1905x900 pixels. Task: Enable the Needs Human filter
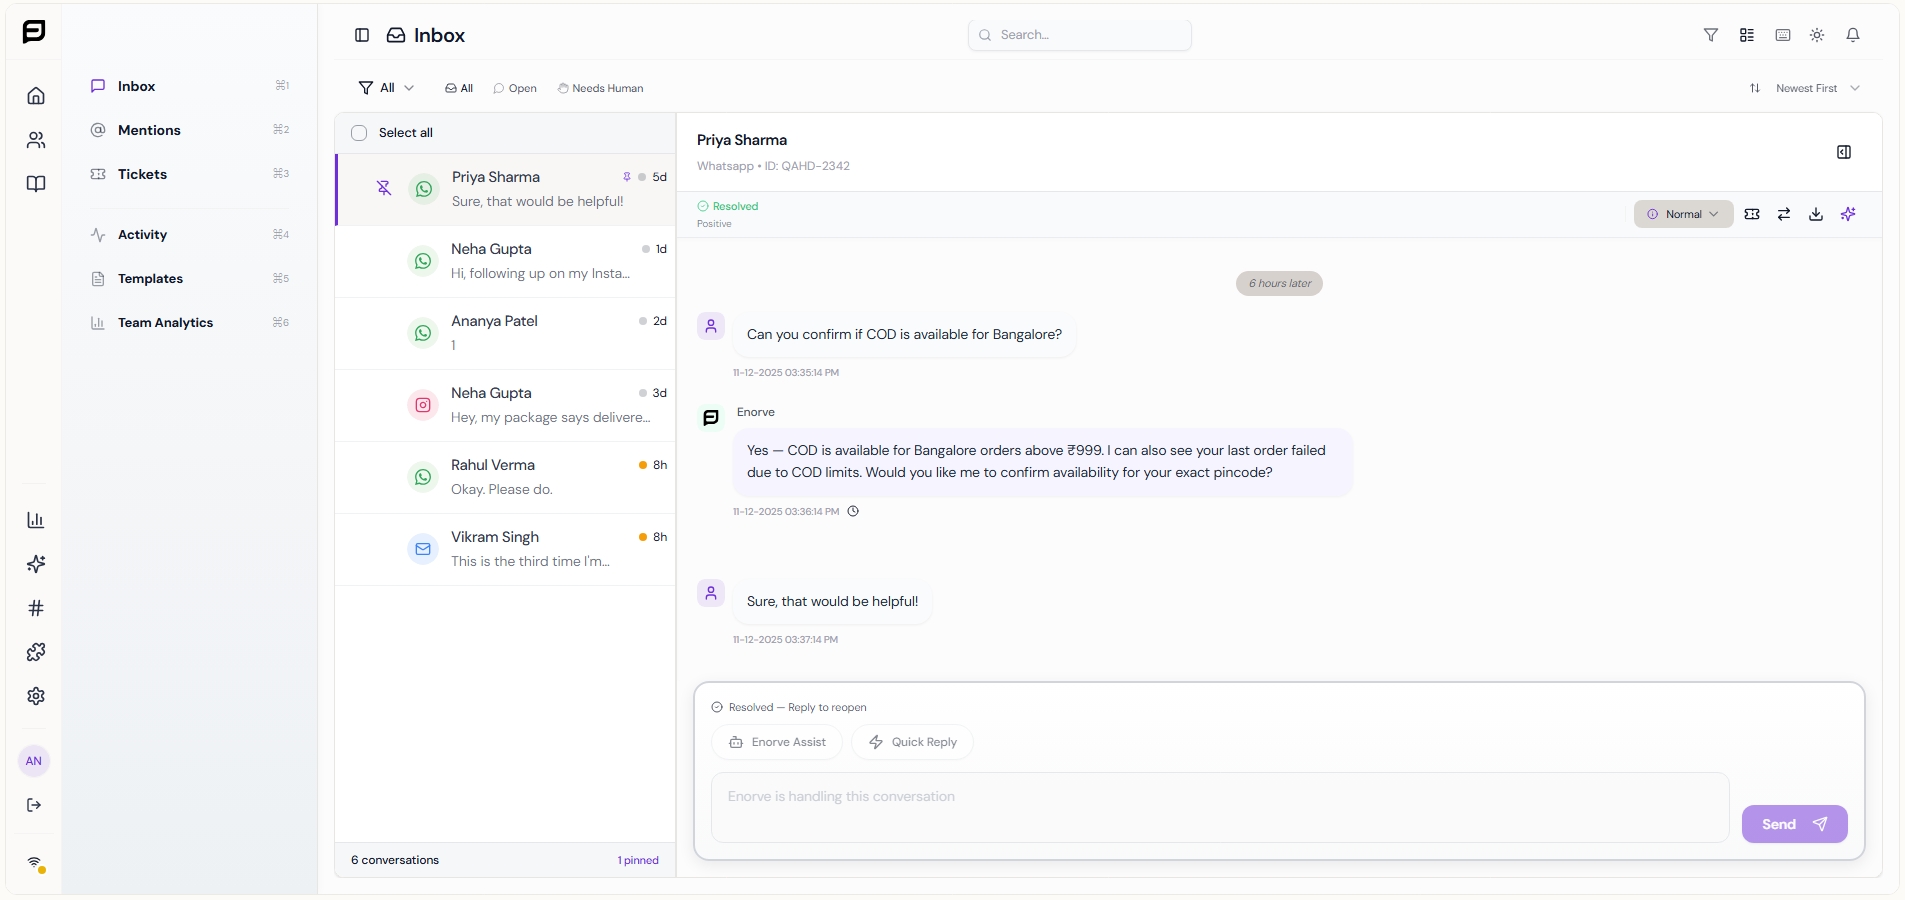600,88
